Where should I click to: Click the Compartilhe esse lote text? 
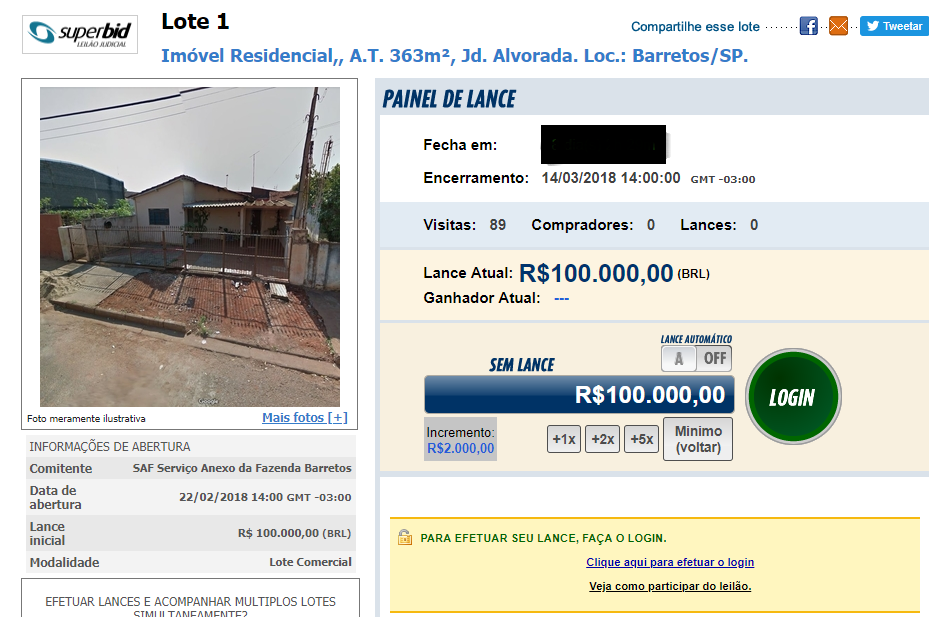click(x=695, y=27)
